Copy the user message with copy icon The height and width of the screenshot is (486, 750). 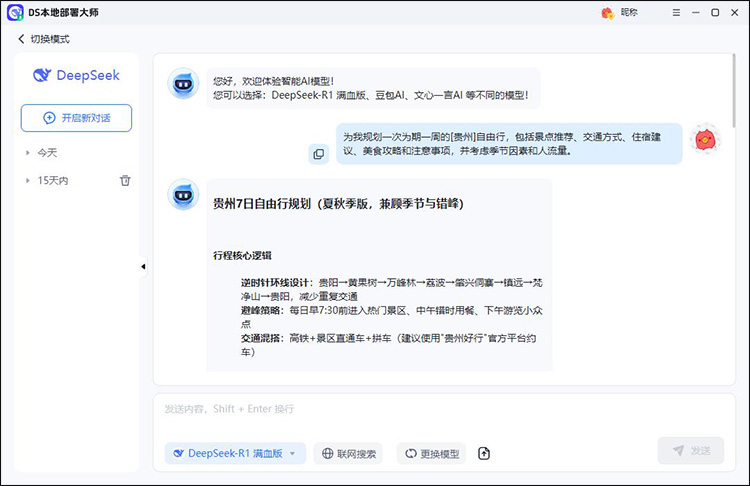(x=319, y=154)
